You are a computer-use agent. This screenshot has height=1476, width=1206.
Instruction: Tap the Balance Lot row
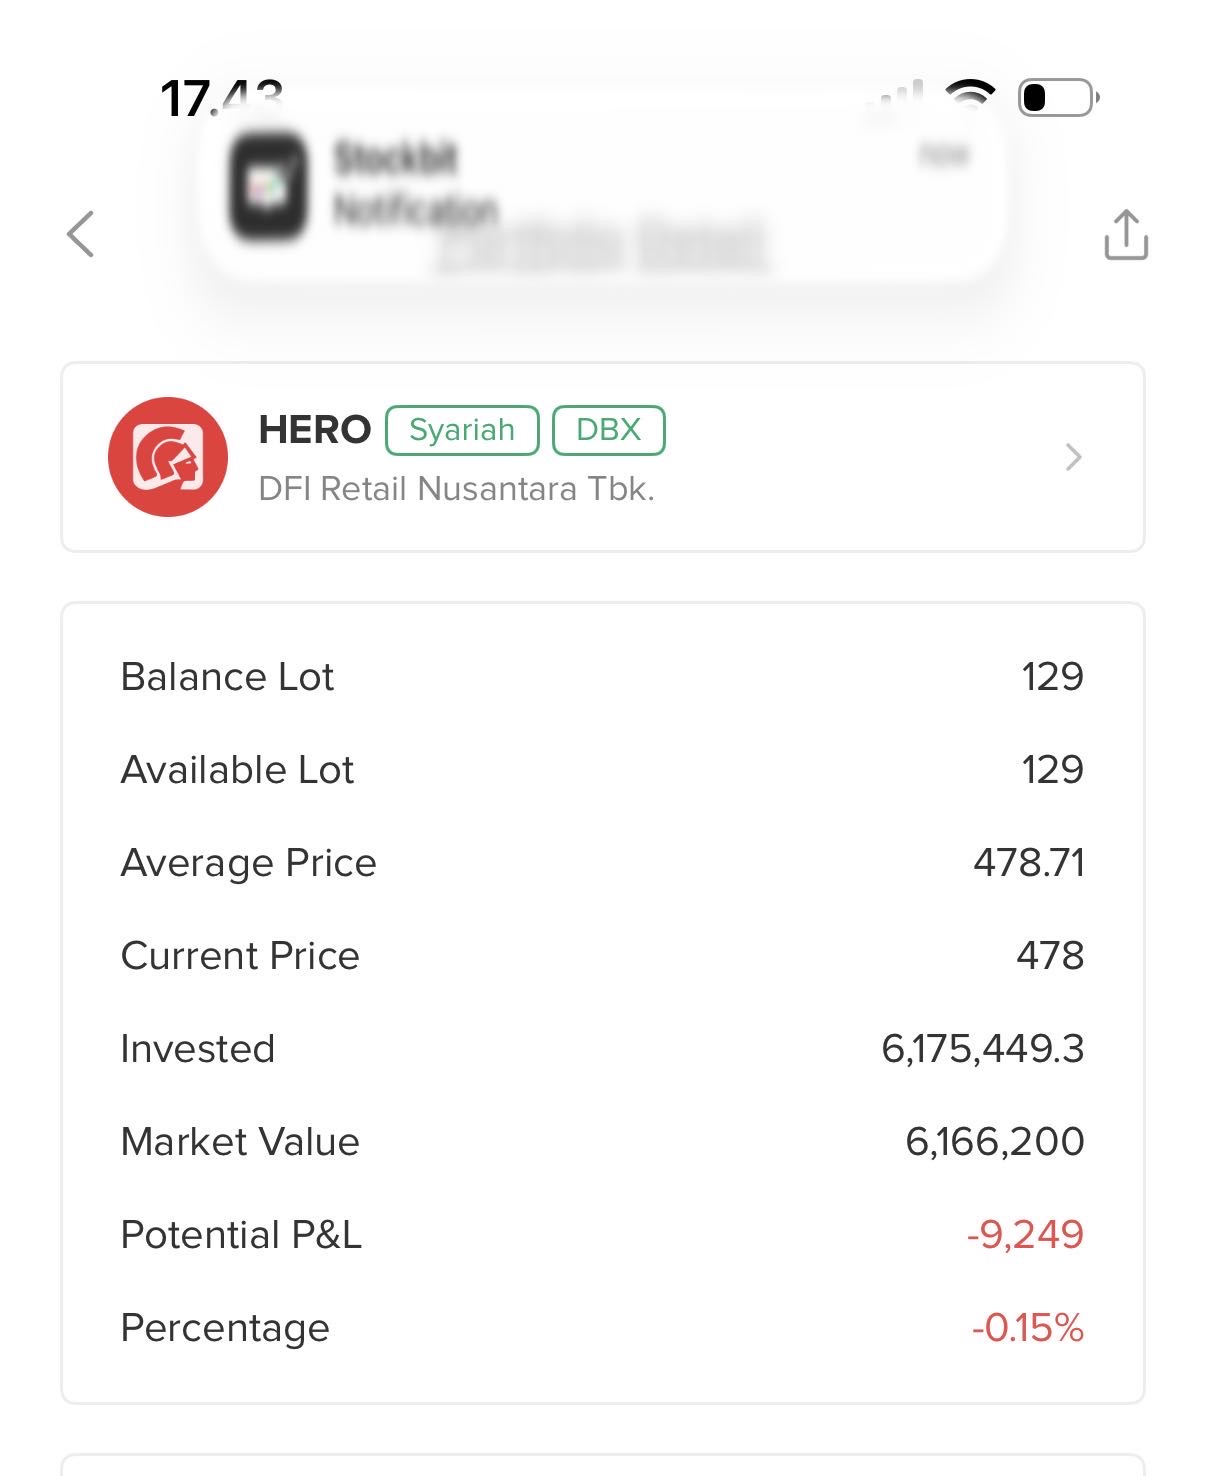tap(602, 677)
